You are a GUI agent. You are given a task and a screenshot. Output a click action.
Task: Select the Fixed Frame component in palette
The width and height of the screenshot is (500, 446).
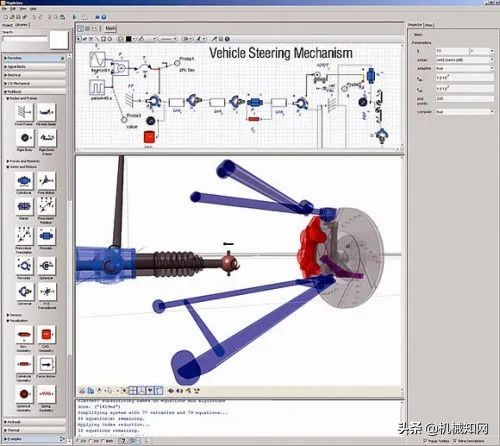point(24,112)
